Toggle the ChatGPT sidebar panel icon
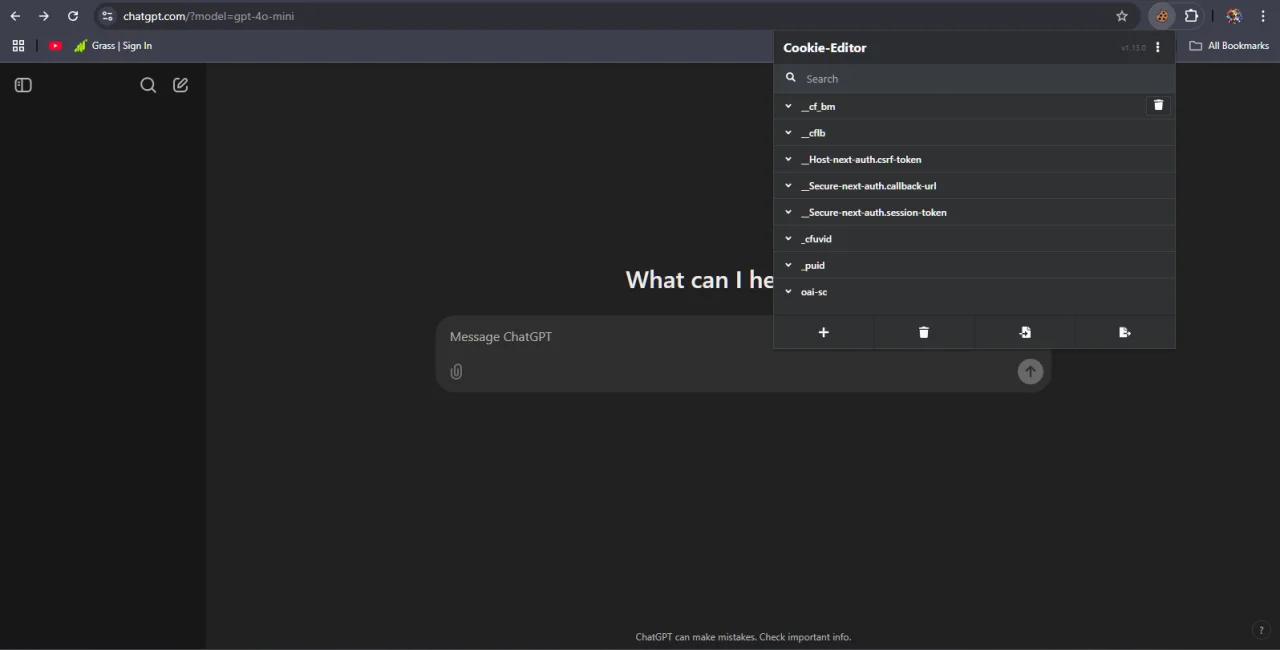Screen dimensions: 1280x650 pos(23,85)
